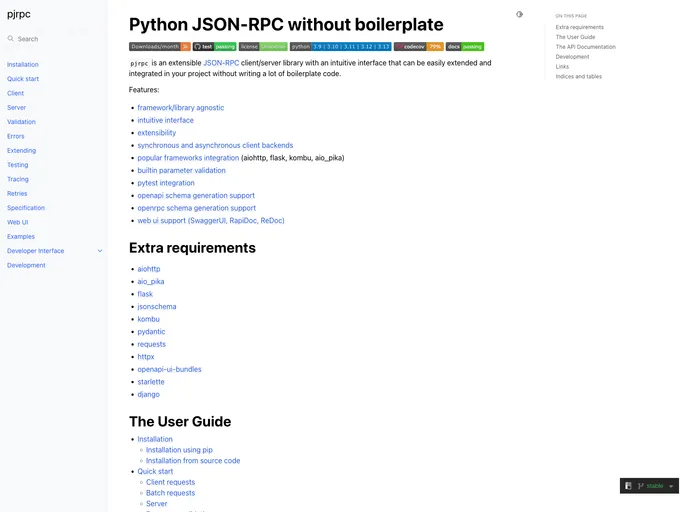The height and width of the screenshot is (512, 688).
Task: Open openapi schema generation support link
Action: [196, 196]
